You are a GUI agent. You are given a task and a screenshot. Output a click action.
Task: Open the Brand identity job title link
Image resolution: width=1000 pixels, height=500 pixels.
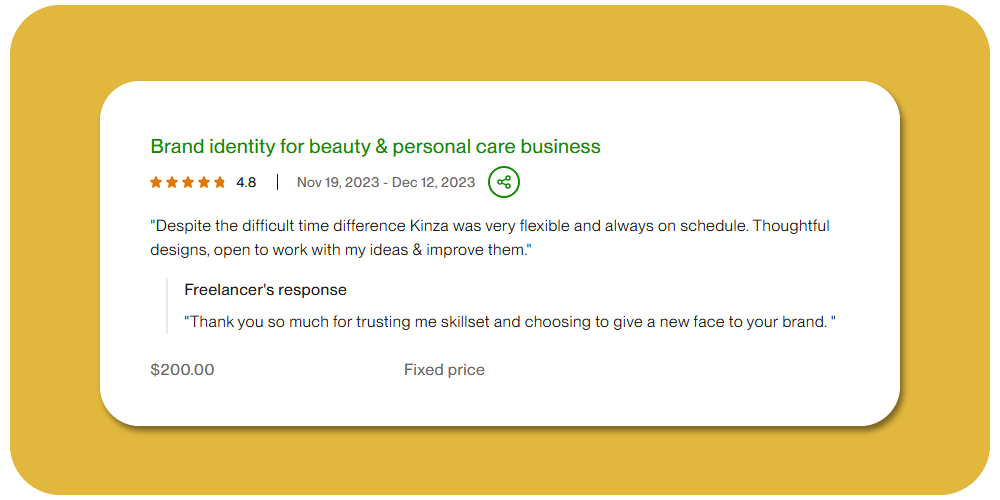click(x=375, y=147)
